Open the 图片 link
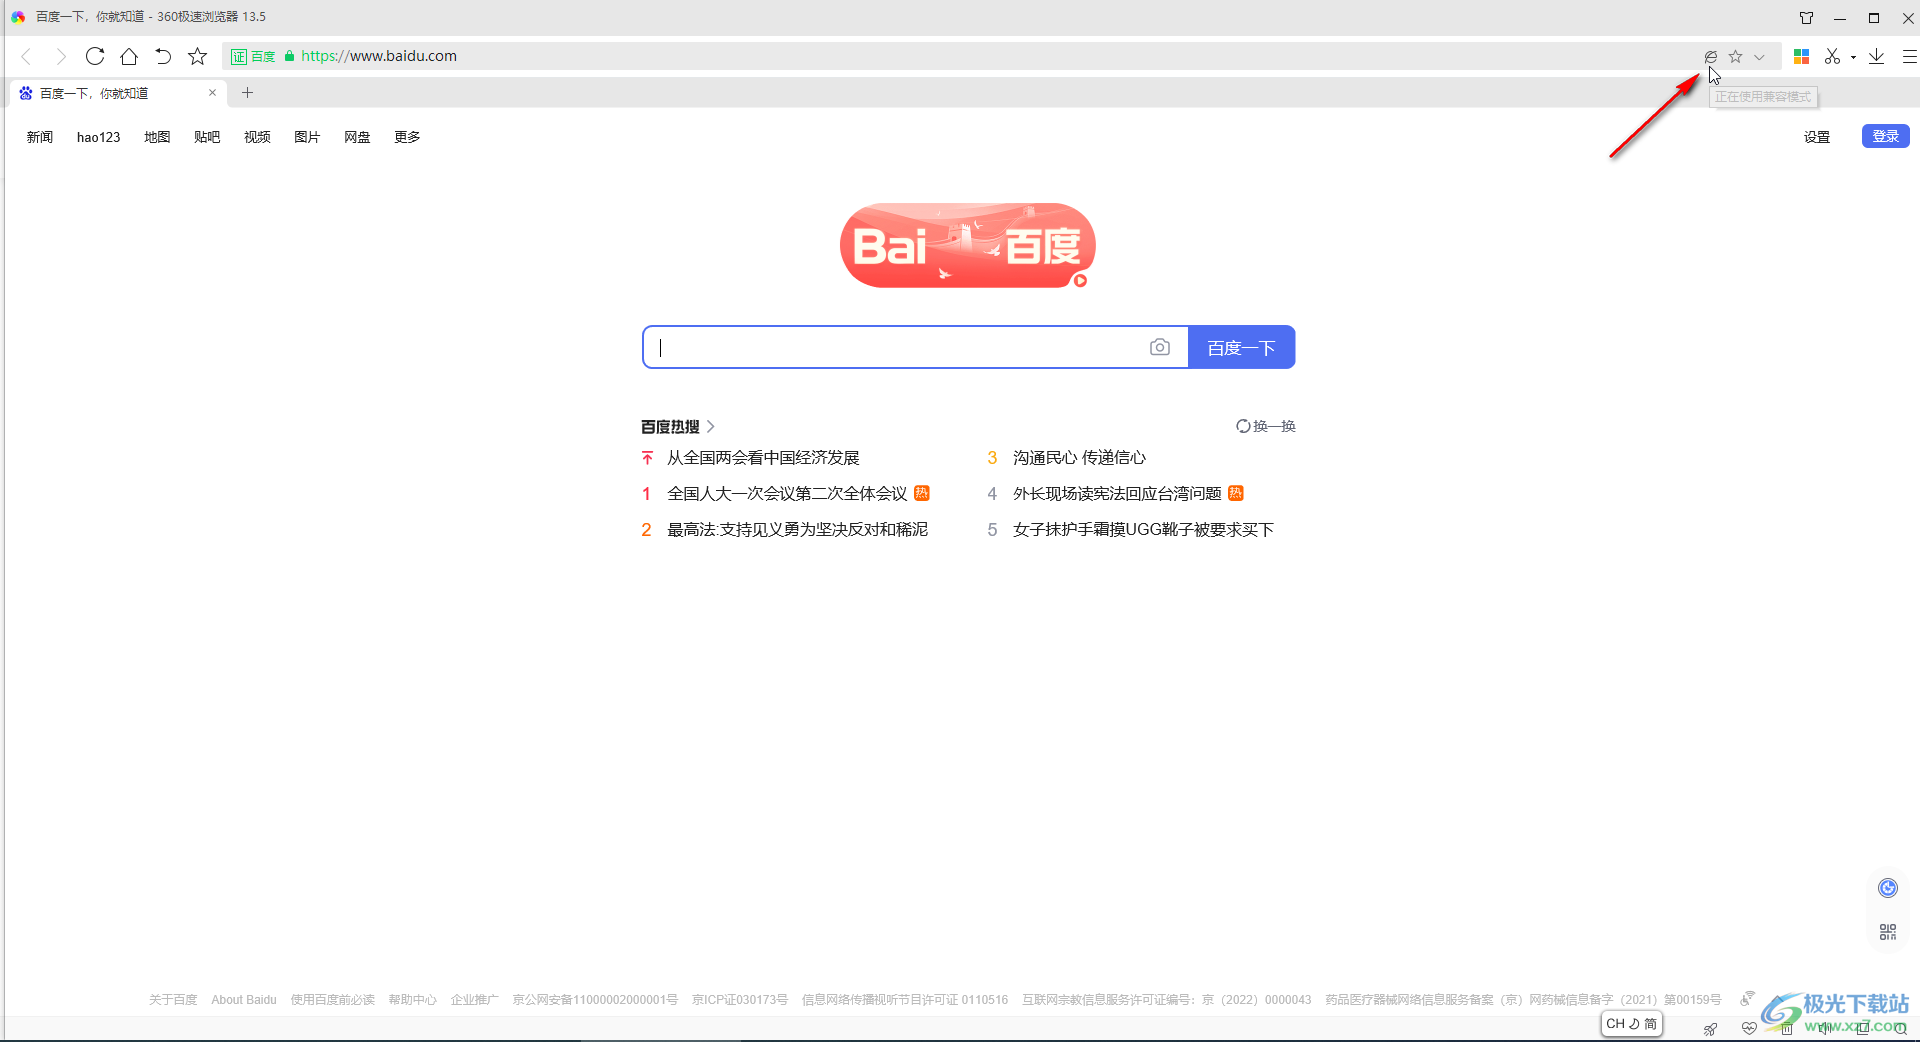 [307, 137]
